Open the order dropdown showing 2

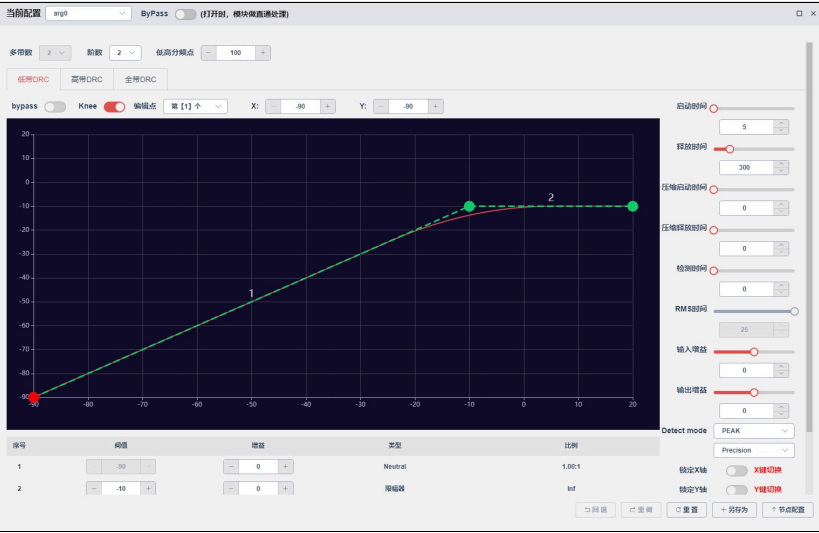point(125,53)
